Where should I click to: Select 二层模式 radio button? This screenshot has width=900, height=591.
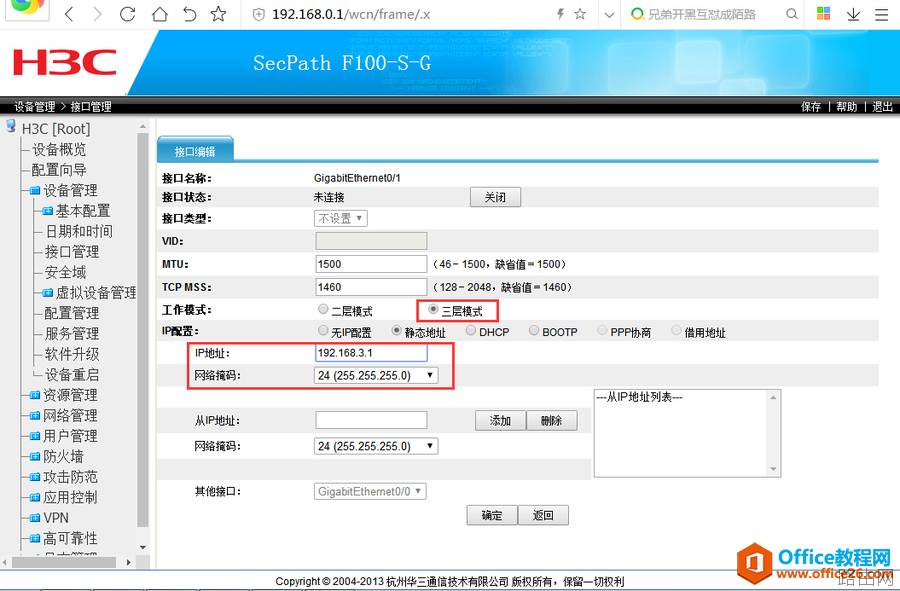tap(323, 309)
